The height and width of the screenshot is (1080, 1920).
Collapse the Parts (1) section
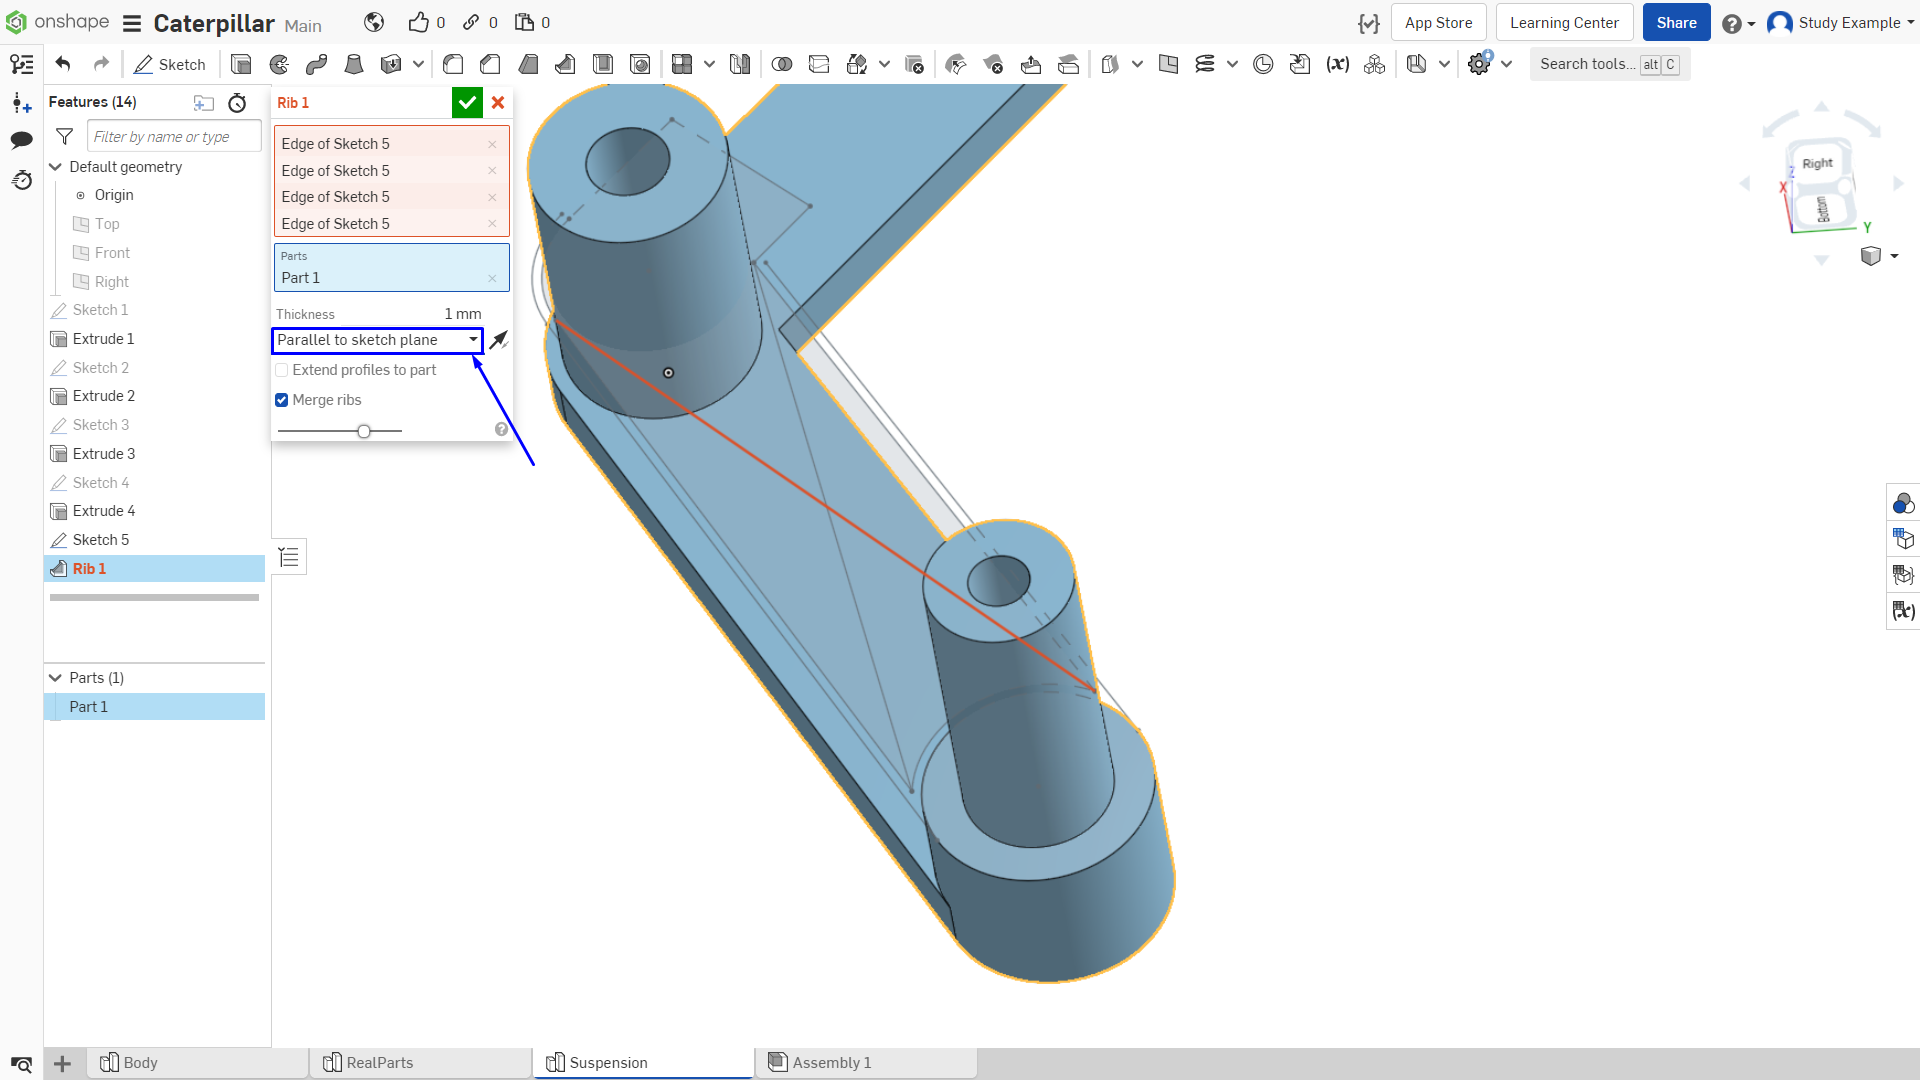click(56, 678)
